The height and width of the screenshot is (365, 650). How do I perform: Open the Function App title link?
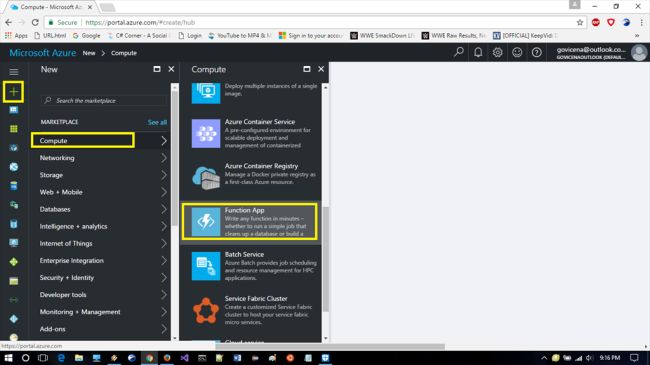point(244,210)
